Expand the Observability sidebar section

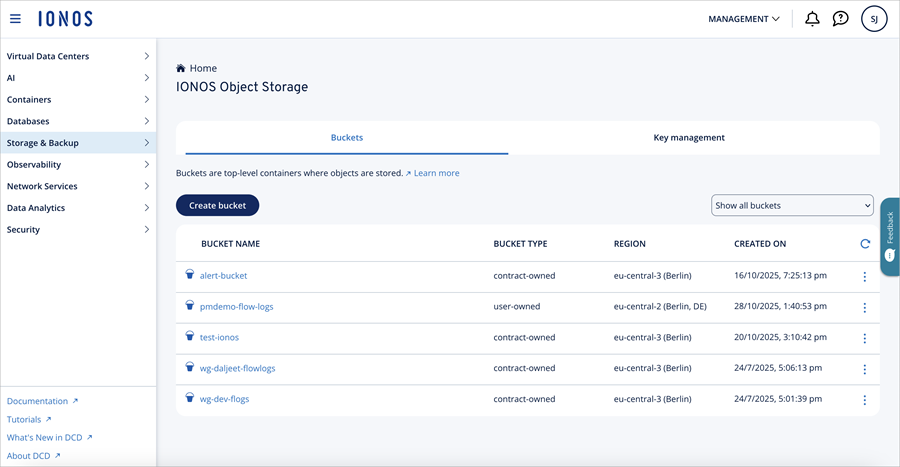(x=78, y=165)
